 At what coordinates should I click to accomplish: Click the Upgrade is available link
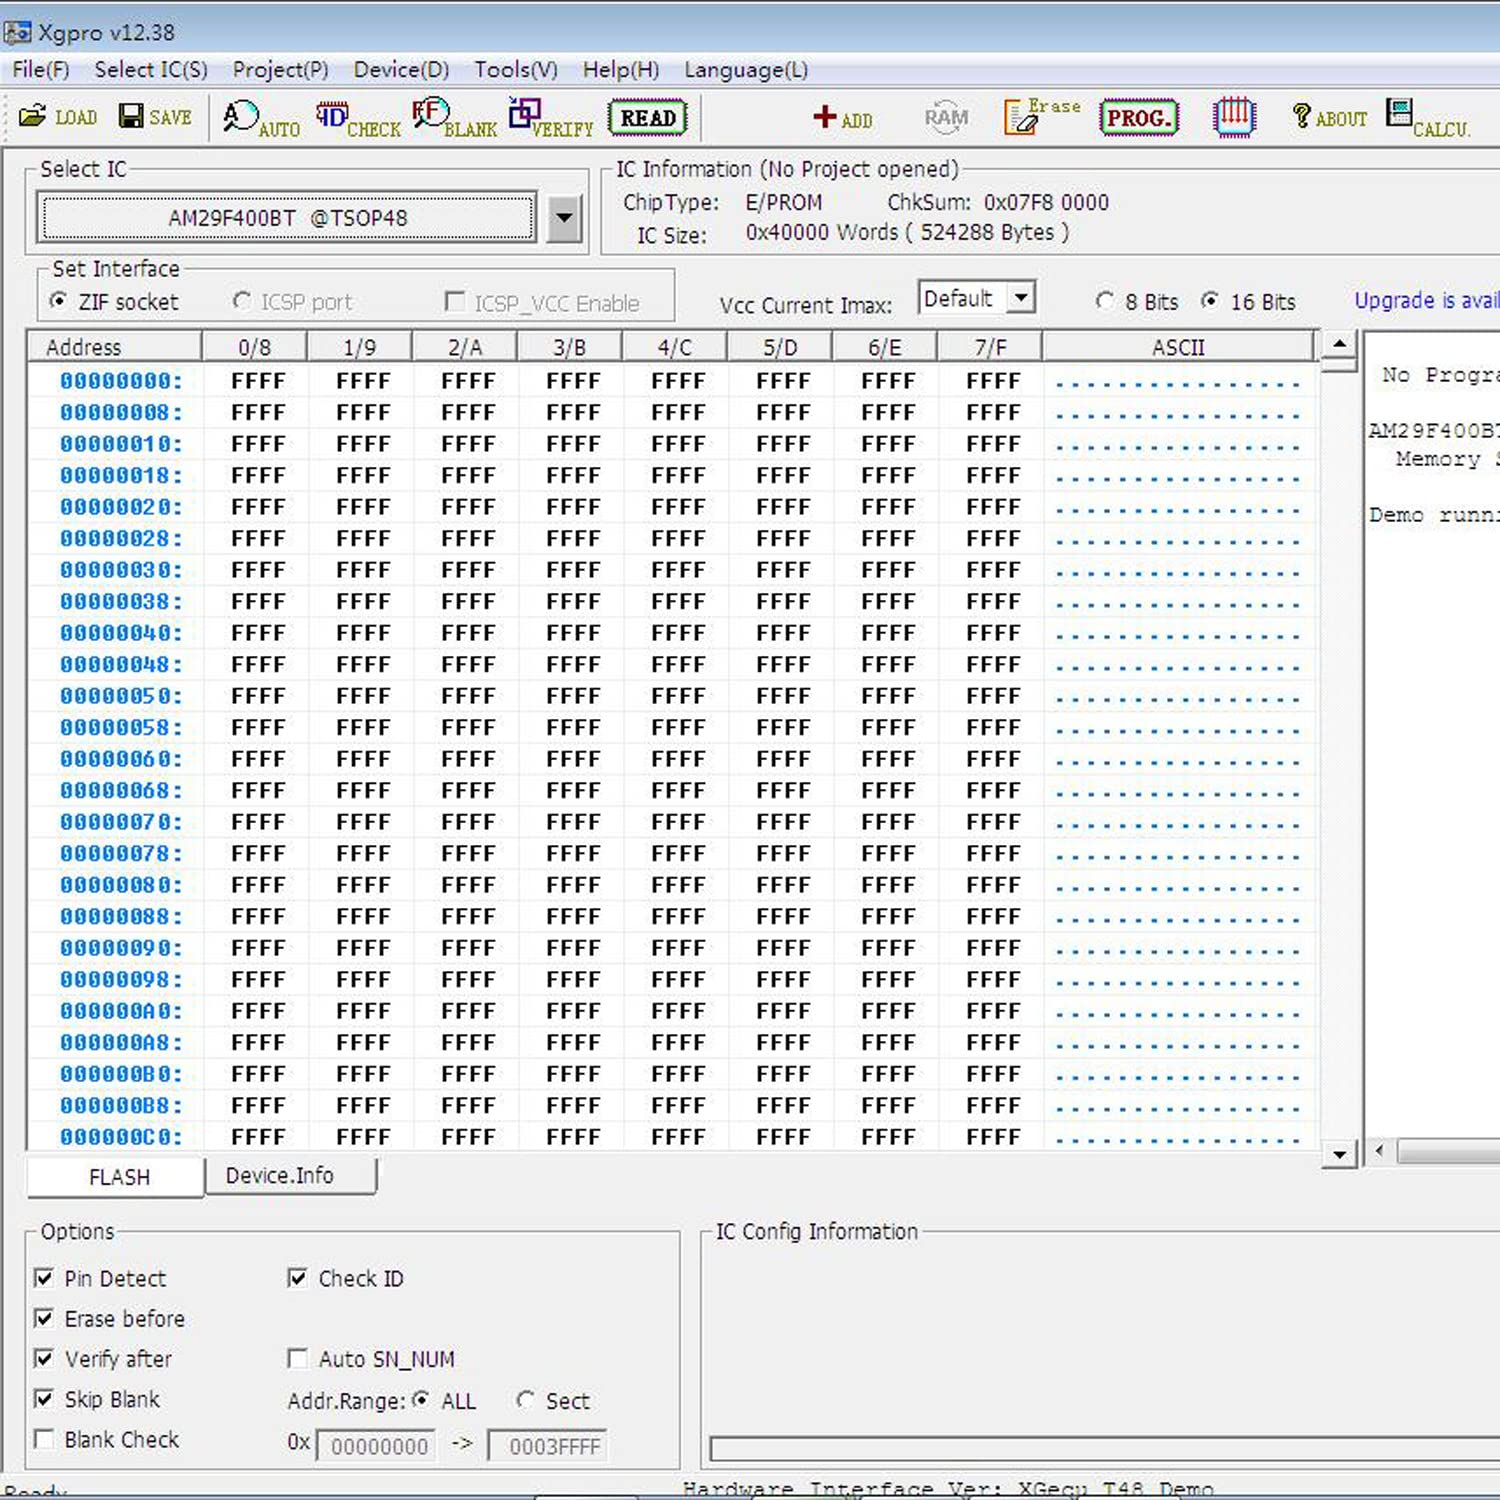coord(1425,300)
